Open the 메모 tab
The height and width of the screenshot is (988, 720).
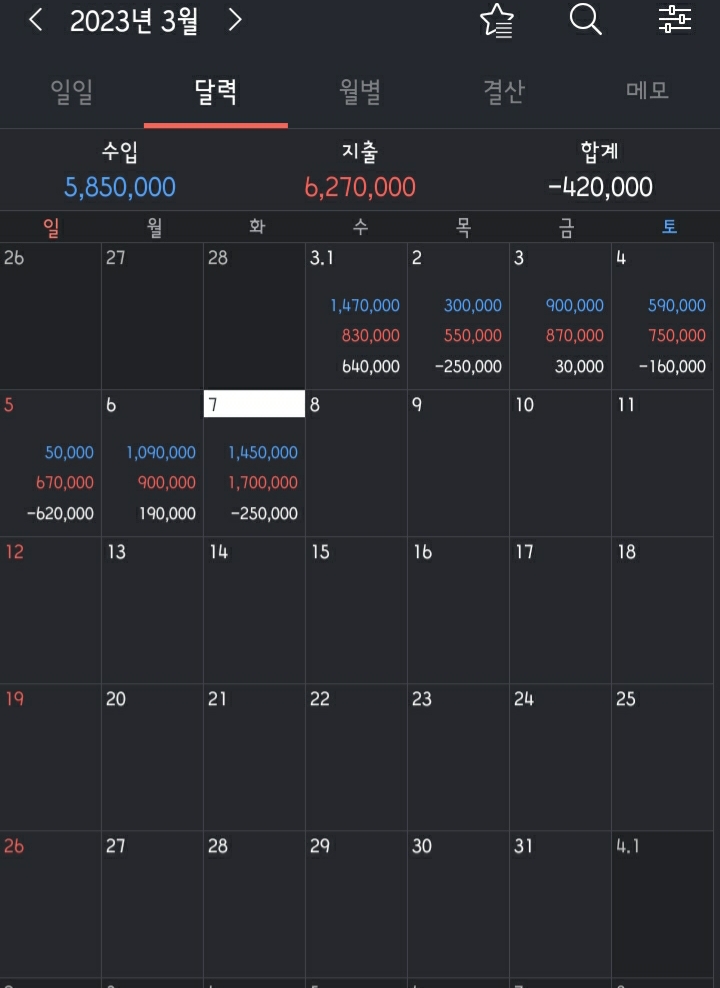648,91
